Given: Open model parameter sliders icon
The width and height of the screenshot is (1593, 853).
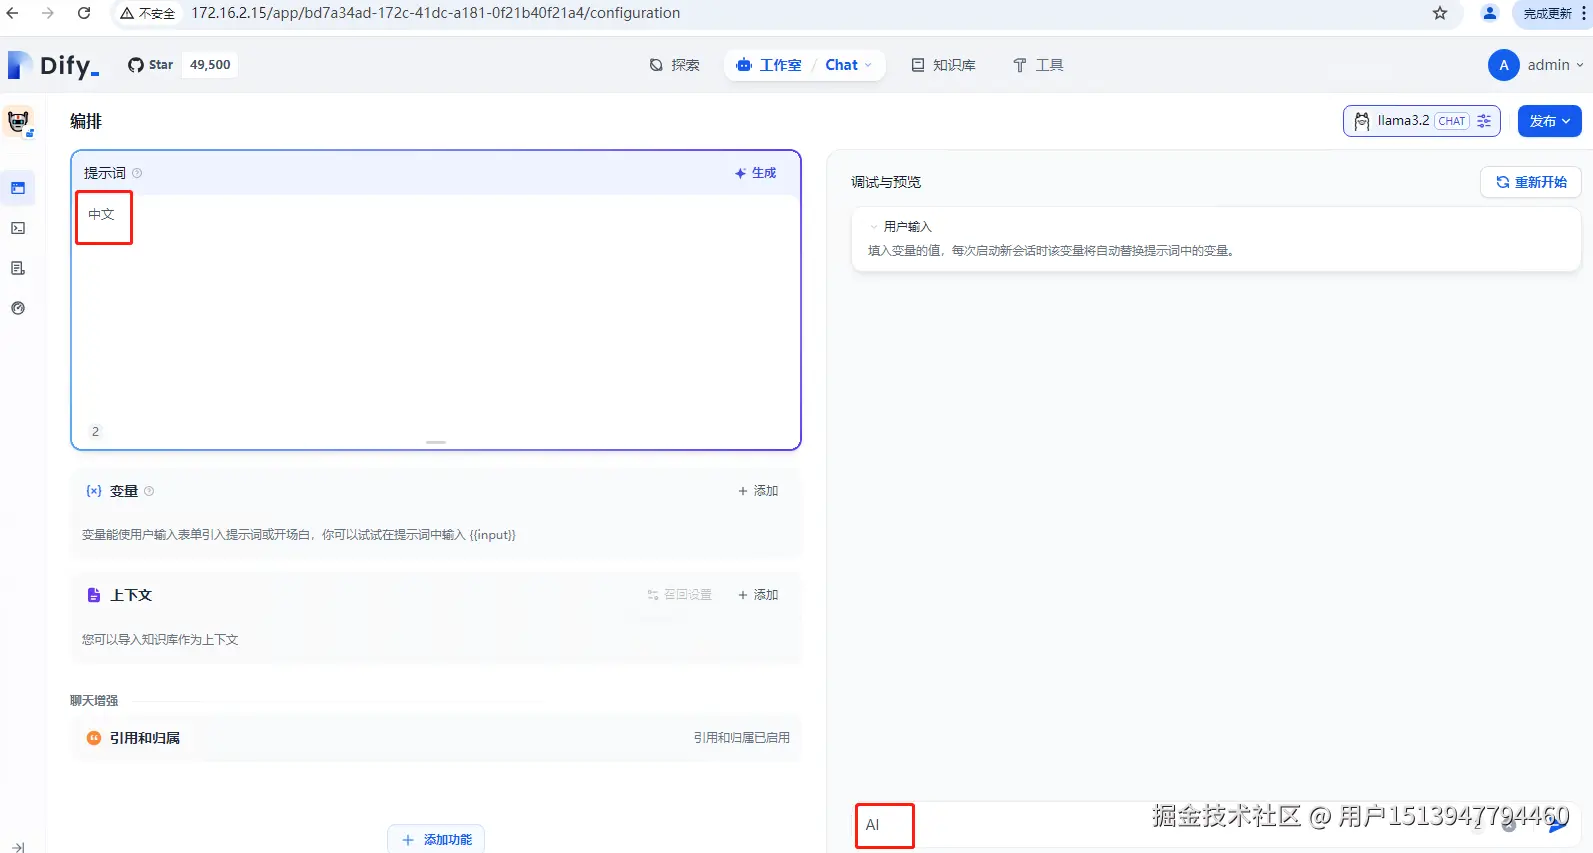Looking at the screenshot, I should tap(1484, 121).
